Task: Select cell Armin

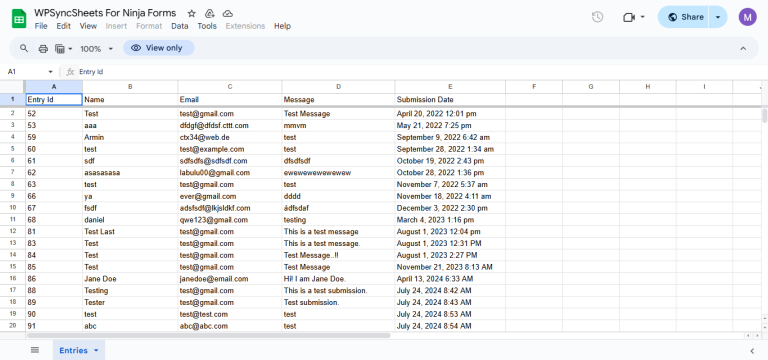Action: pos(130,137)
